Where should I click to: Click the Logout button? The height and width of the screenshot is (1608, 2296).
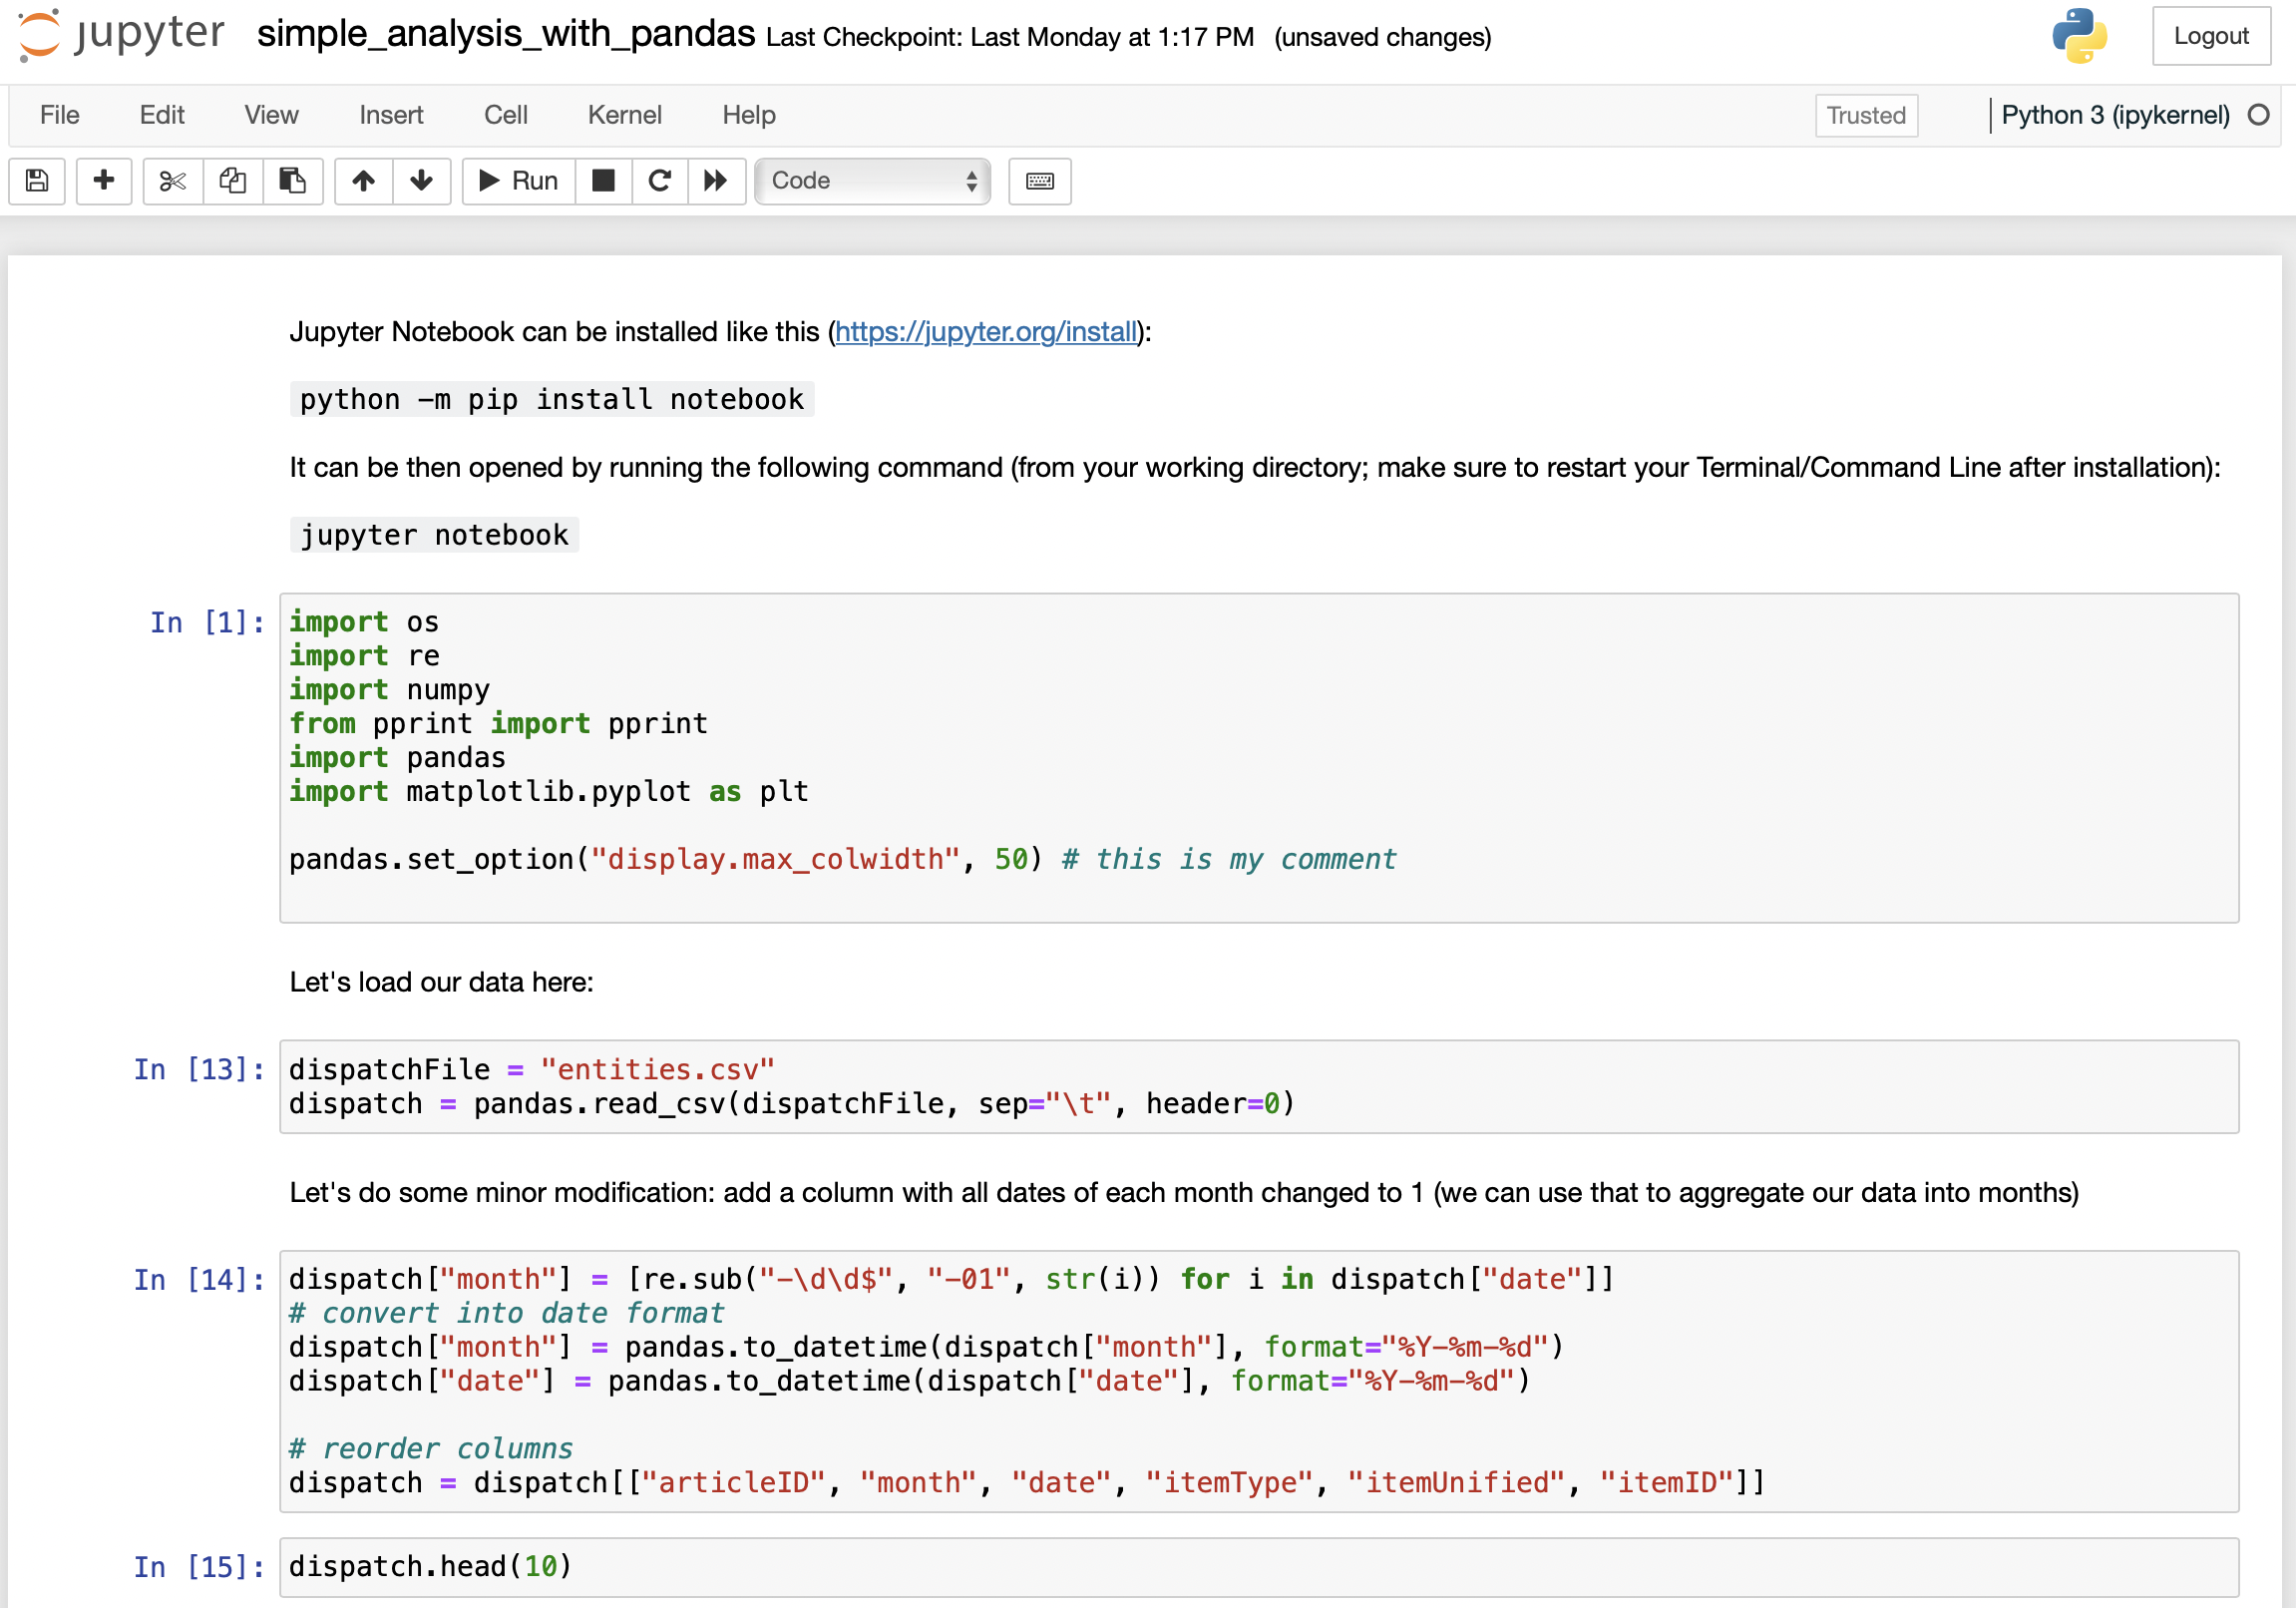click(2210, 36)
